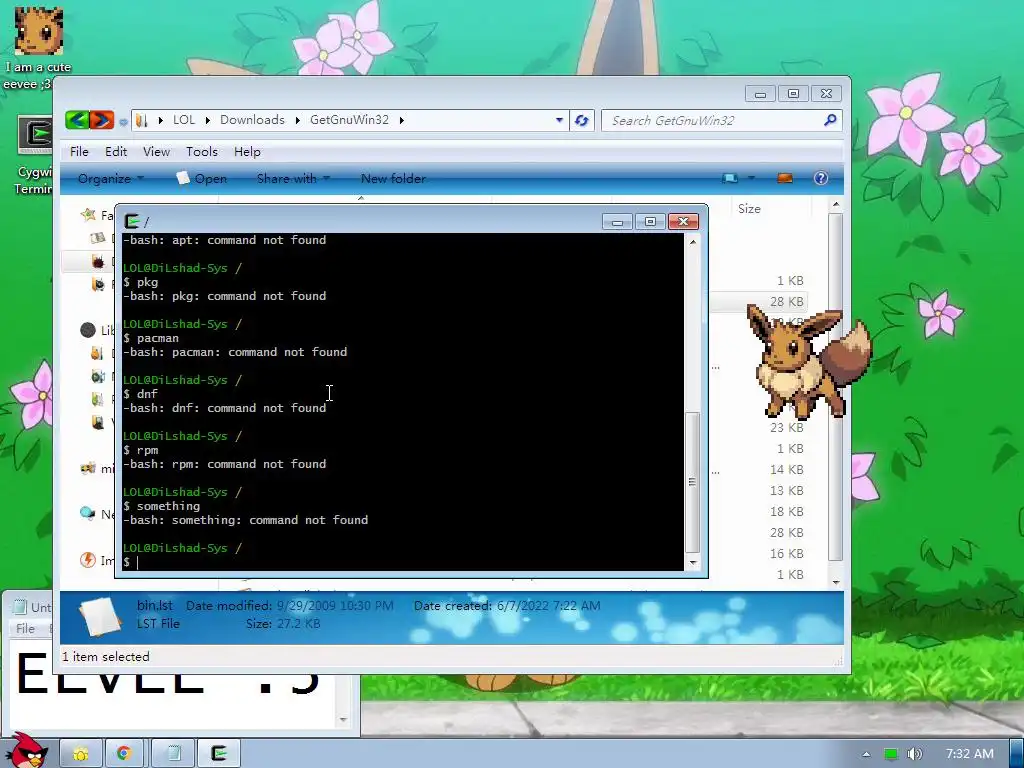Open Chrome from the taskbar
The width and height of the screenshot is (1024, 768).
(124, 754)
